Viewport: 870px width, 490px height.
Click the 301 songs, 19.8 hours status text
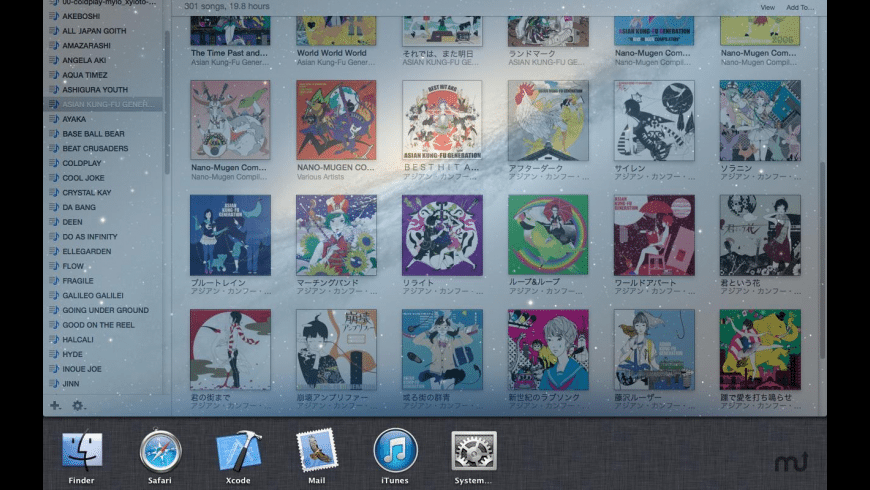pos(227,6)
